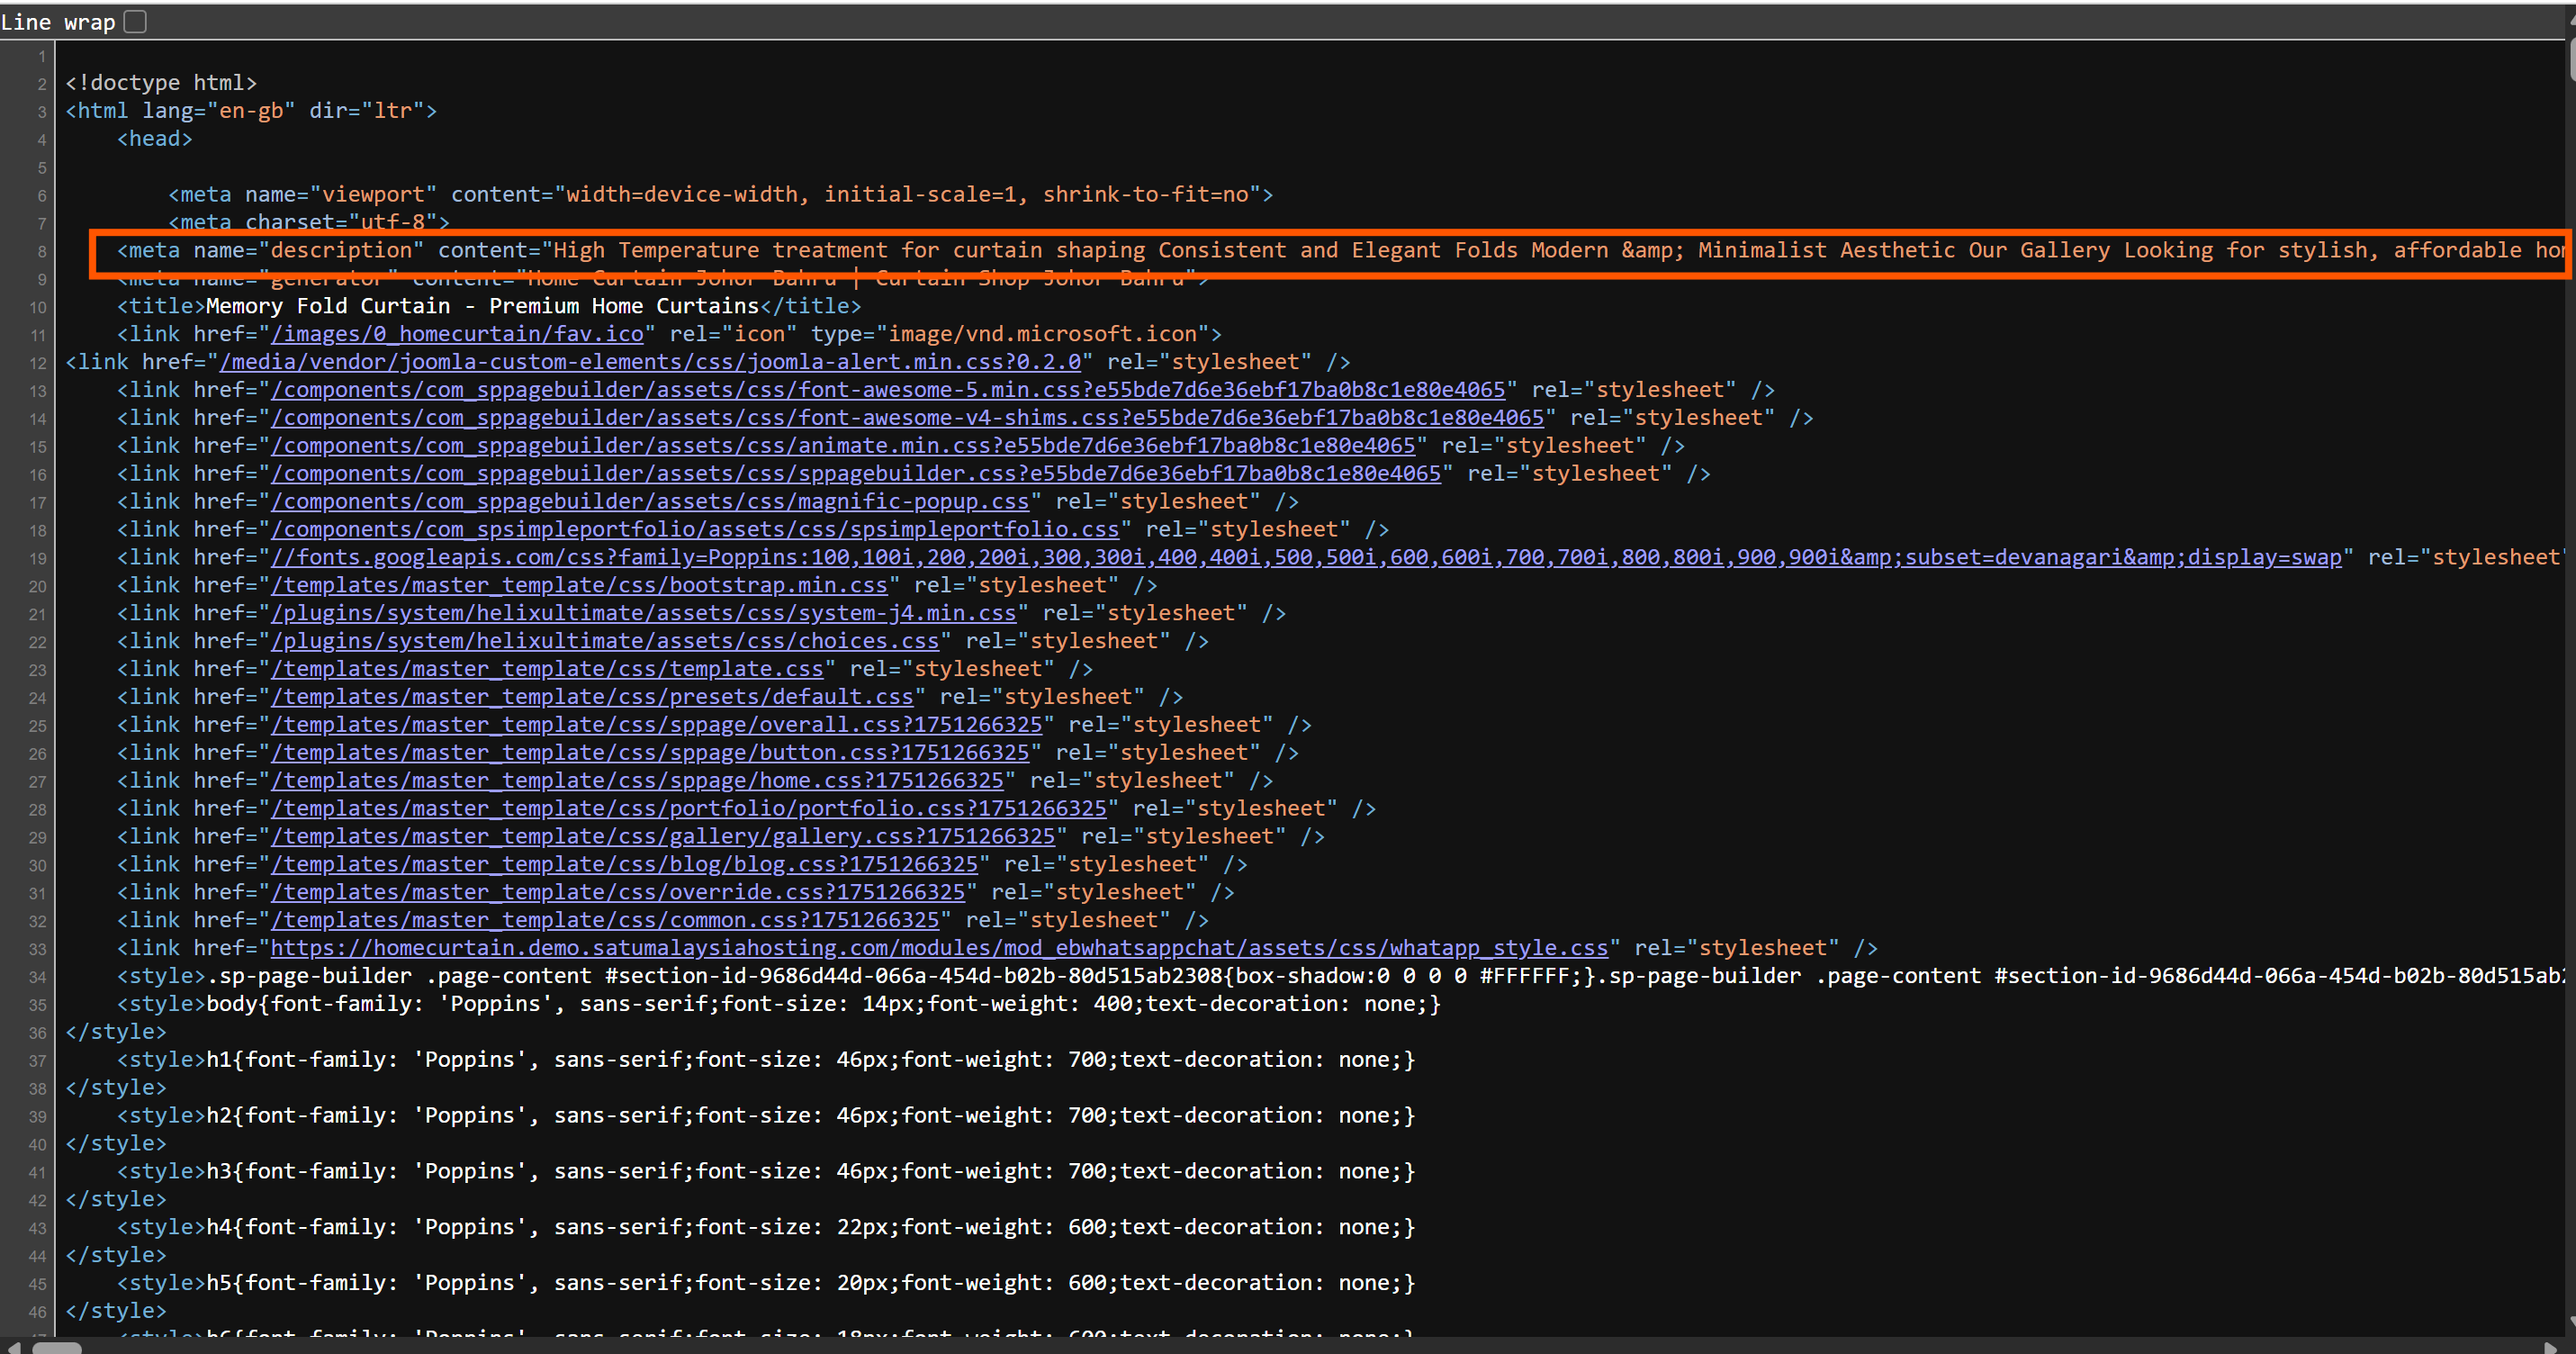
Task: Open system-j4.min.css link
Action: [643, 614]
